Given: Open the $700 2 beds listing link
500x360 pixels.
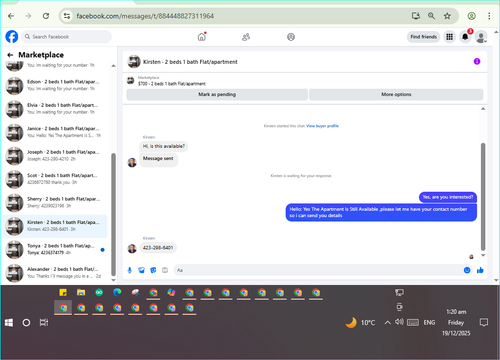Looking at the screenshot, I should (172, 84).
